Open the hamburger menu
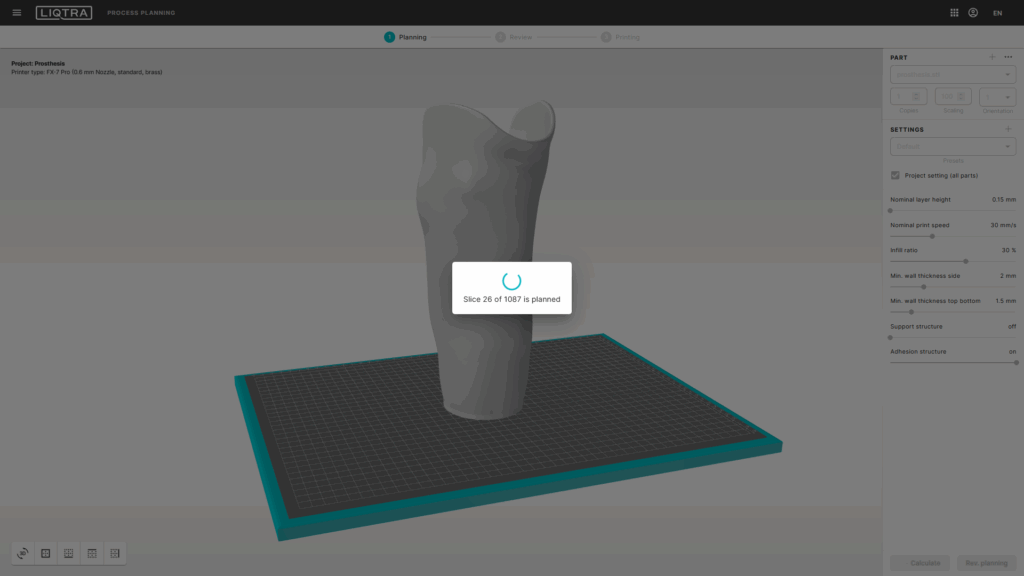Screen dimensions: 1024x576 [x=16, y=13]
